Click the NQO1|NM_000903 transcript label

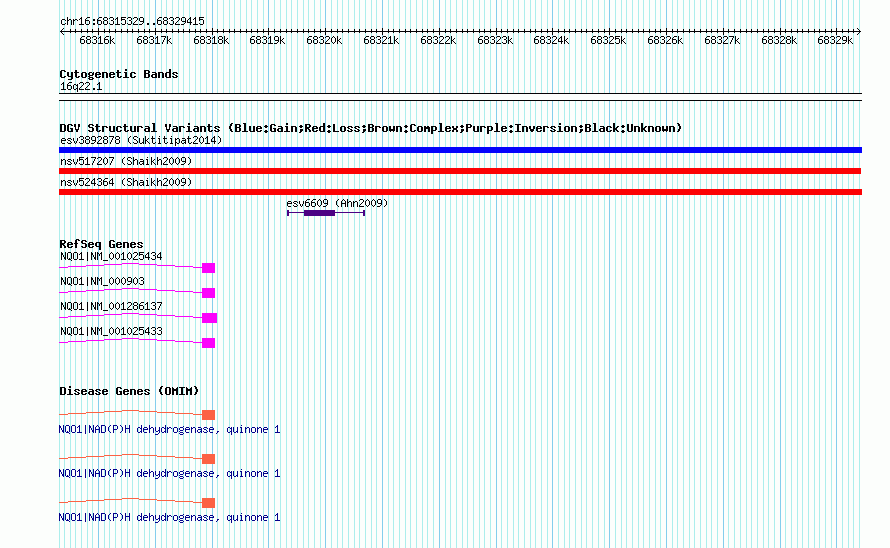click(x=102, y=281)
